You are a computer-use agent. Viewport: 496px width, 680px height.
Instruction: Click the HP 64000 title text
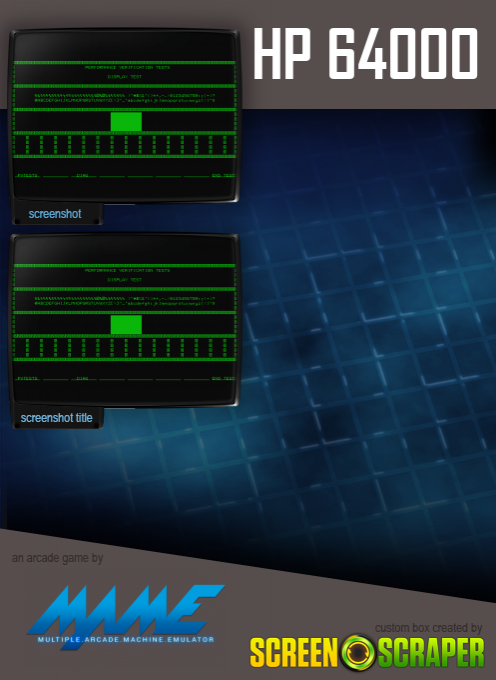(365, 53)
